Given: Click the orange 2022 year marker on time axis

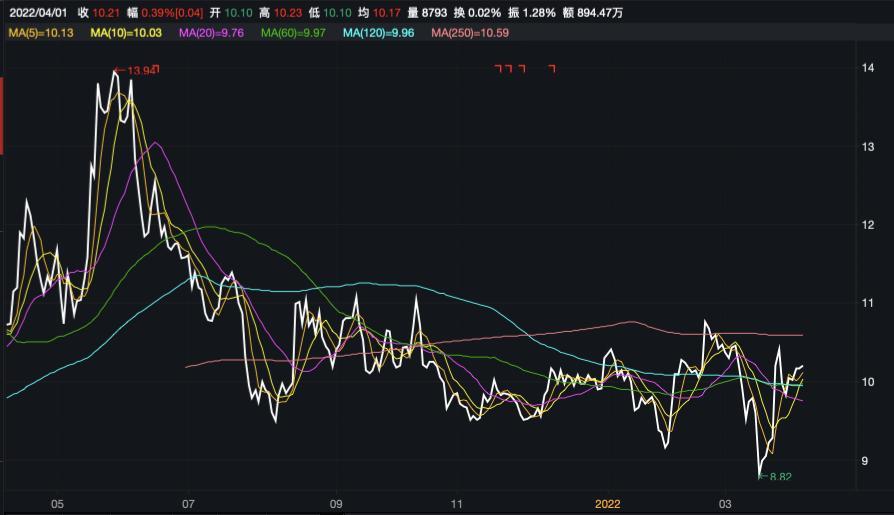Looking at the screenshot, I should point(608,504).
